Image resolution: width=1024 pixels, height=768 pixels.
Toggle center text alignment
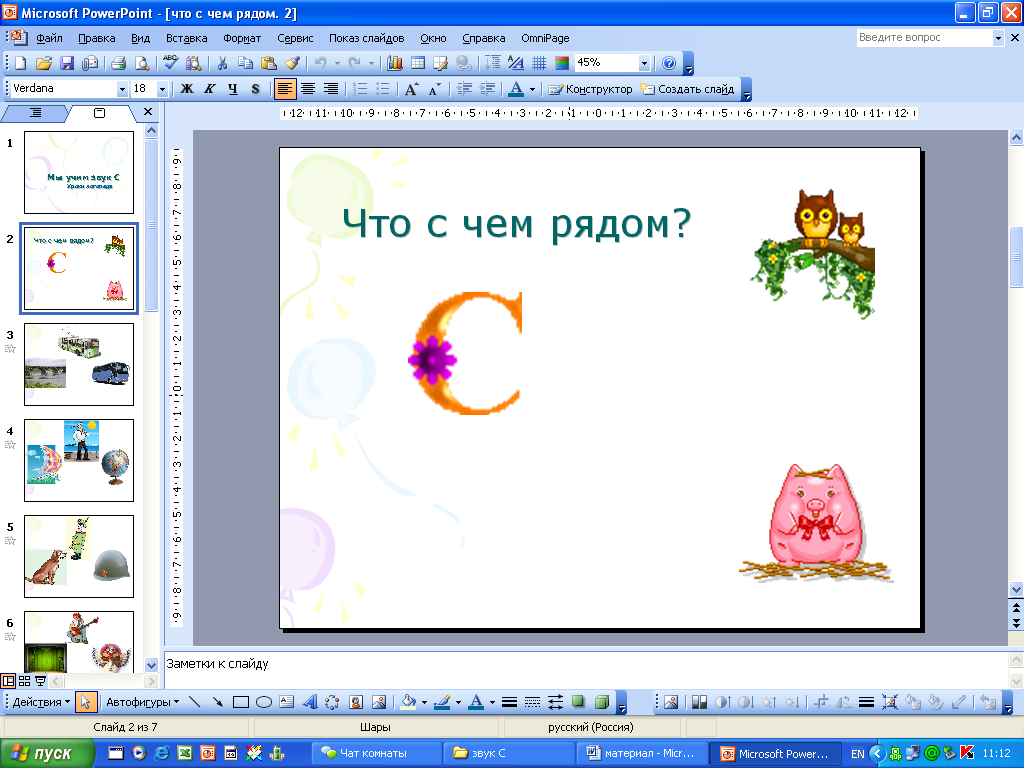pos(308,89)
